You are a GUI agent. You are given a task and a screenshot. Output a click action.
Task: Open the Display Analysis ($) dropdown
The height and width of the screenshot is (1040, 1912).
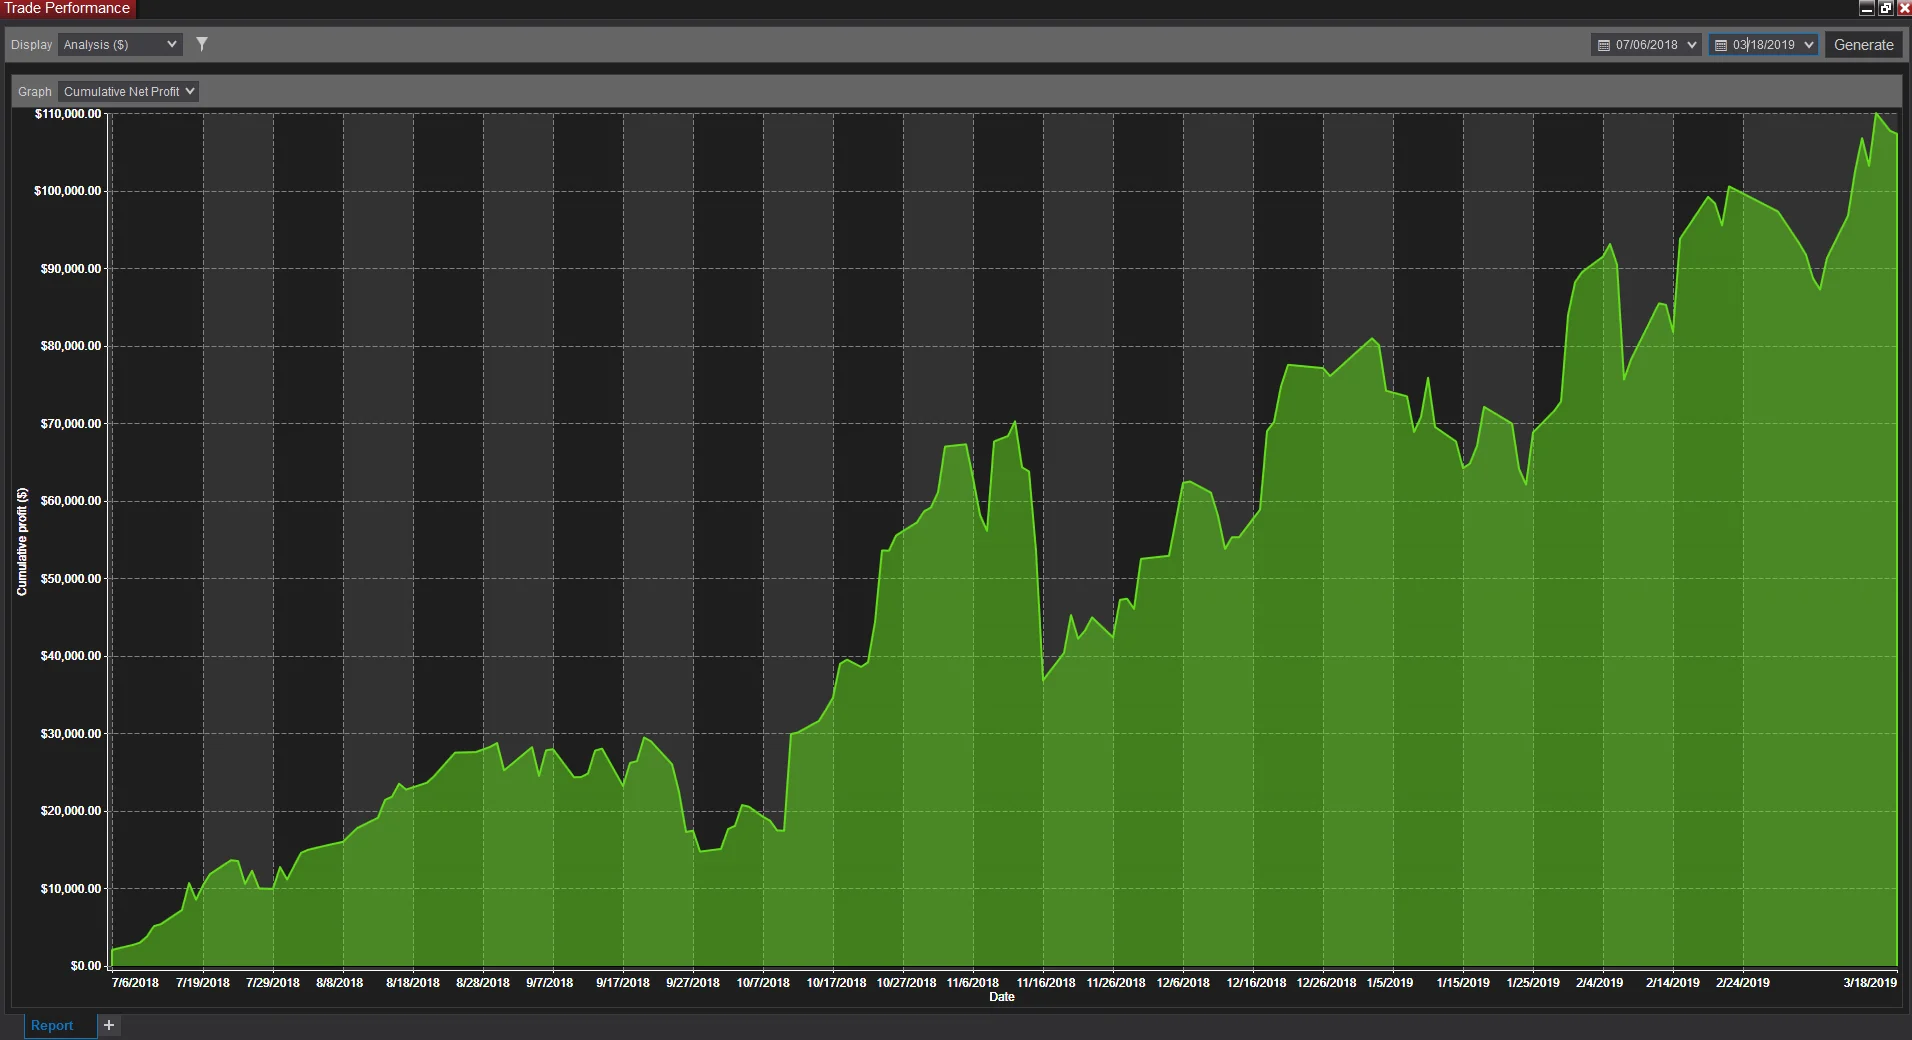[x=120, y=44]
